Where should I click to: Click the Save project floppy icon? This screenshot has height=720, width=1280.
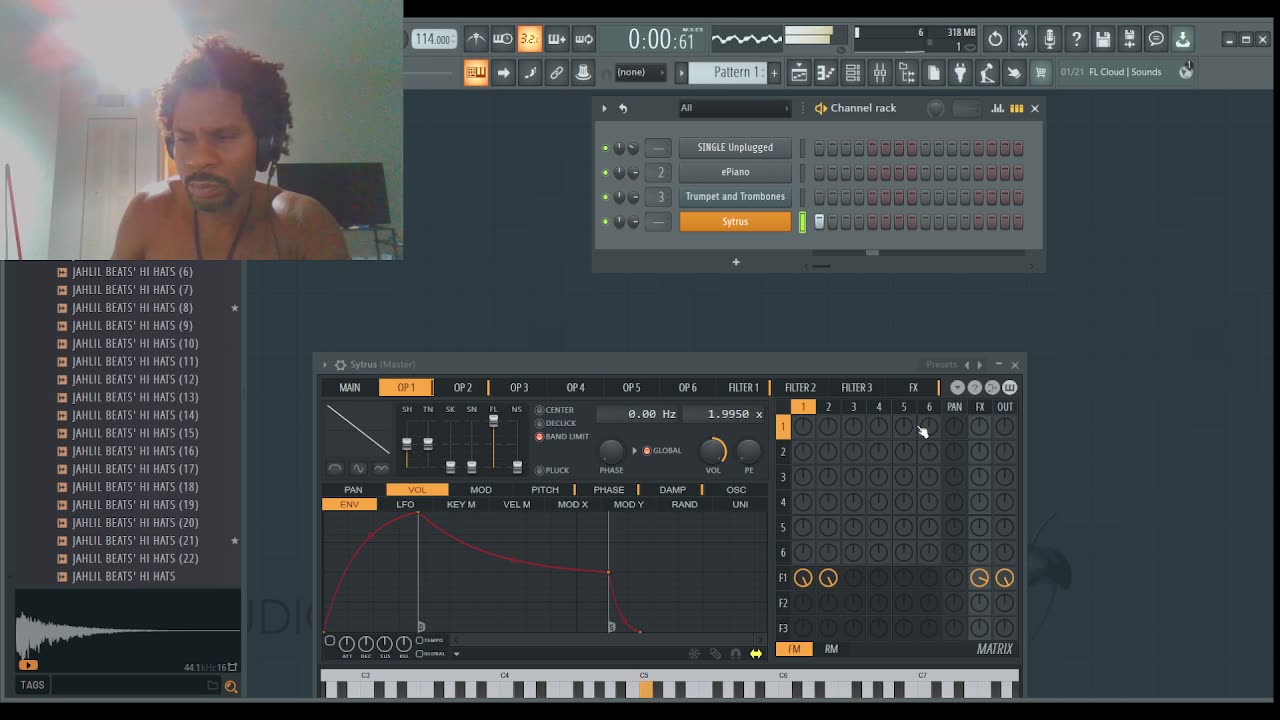coord(1103,39)
